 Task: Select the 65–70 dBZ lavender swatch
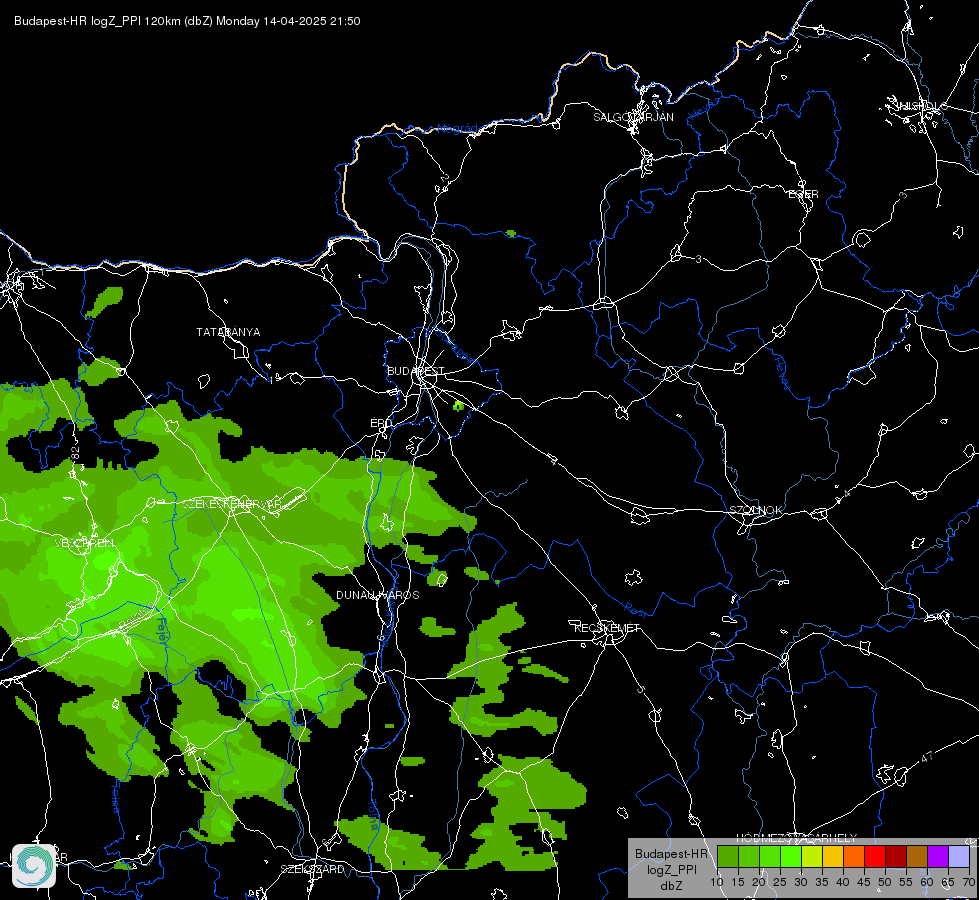click(959, 856)
